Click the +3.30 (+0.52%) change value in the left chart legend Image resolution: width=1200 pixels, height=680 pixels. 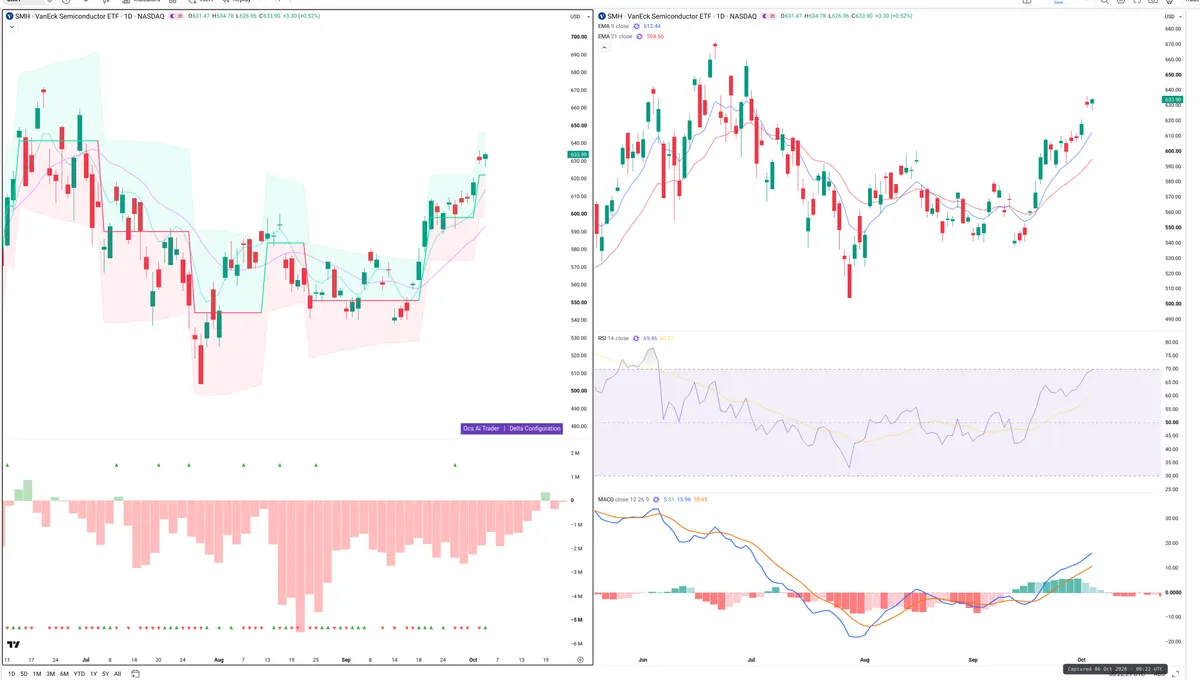click(x=301, y=16)
